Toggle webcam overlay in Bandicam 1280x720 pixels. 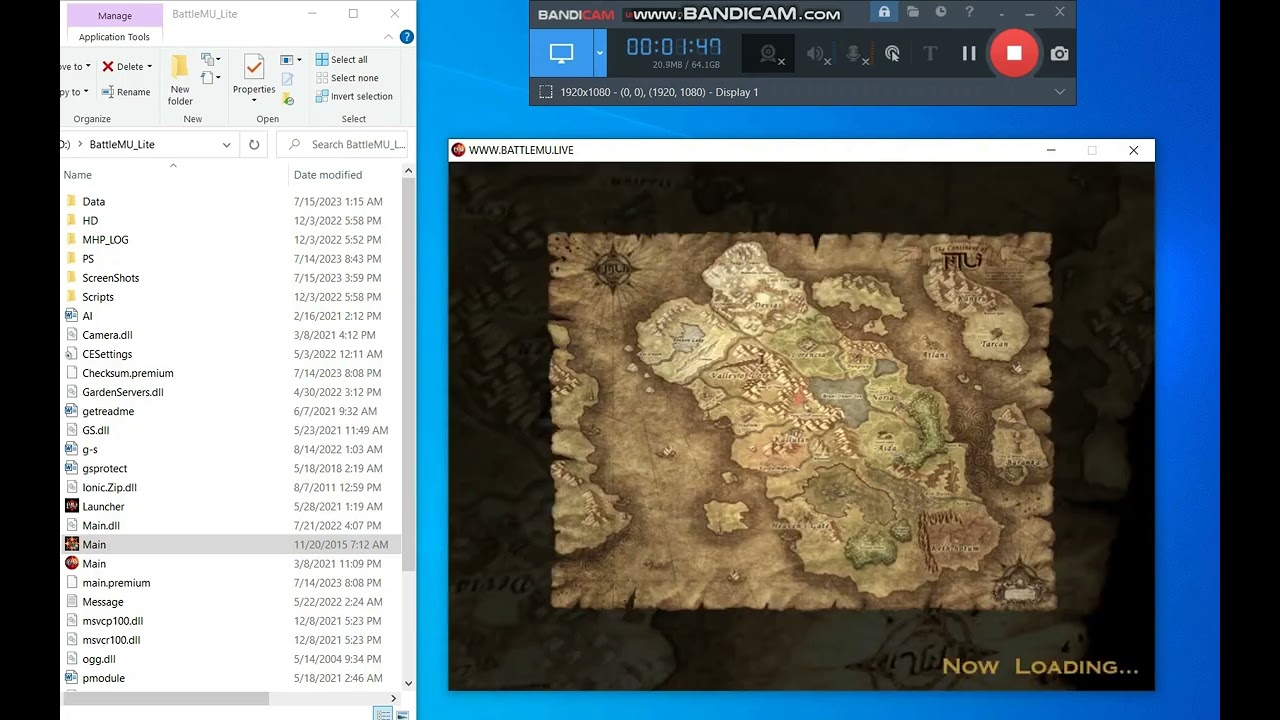click(769, 54)
